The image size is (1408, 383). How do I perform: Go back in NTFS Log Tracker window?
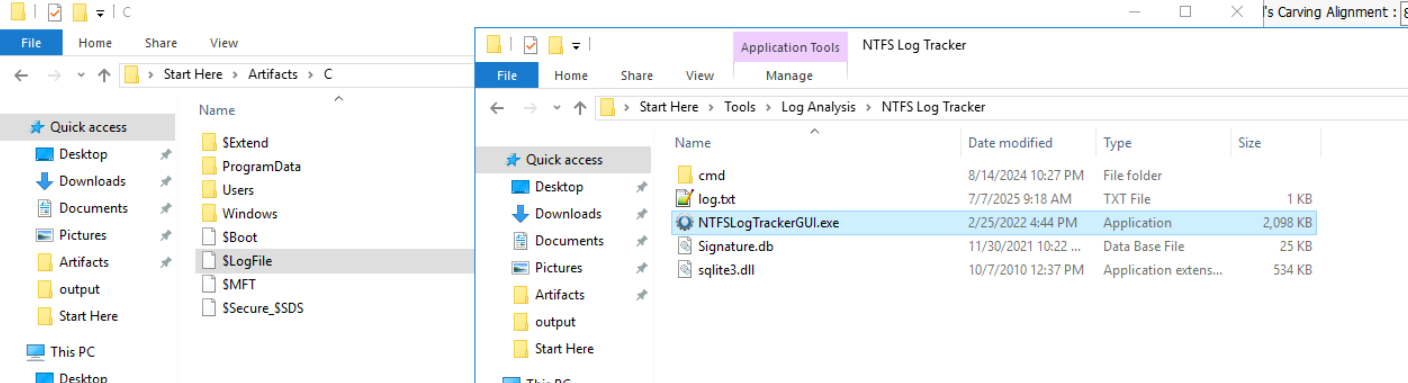pyautogui.click(x=497, y=107)
